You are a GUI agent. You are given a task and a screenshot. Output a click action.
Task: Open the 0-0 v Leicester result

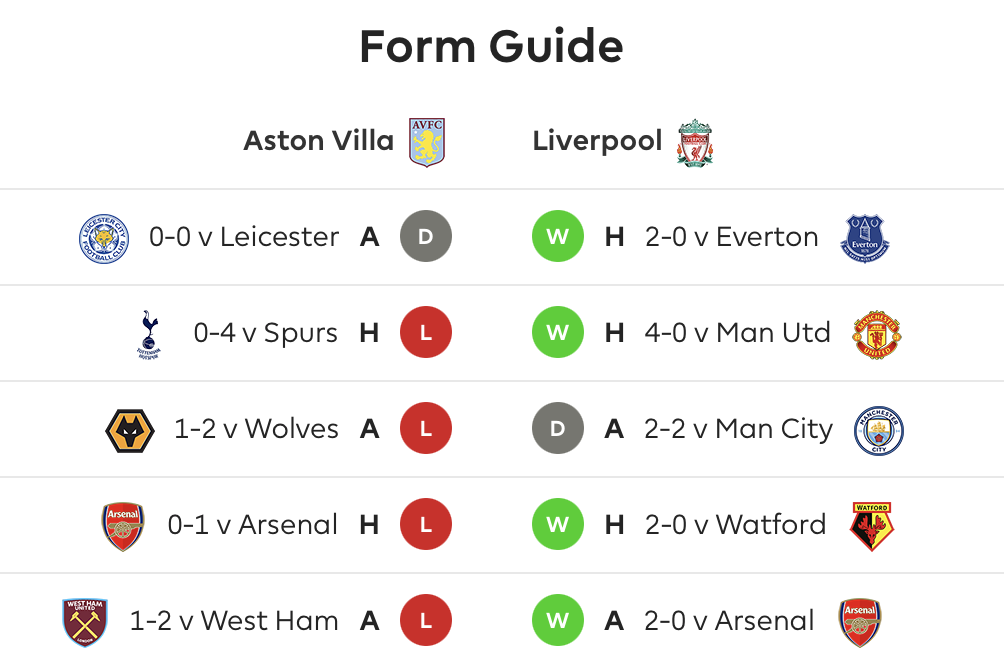pos(244,237)
